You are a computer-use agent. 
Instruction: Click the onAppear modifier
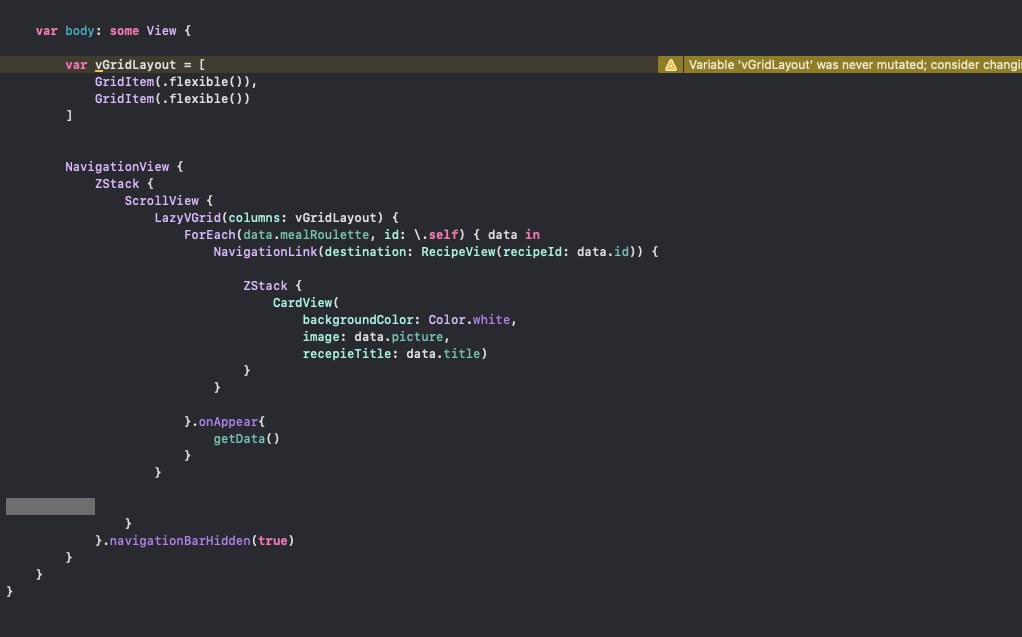(x=228, y=422)
